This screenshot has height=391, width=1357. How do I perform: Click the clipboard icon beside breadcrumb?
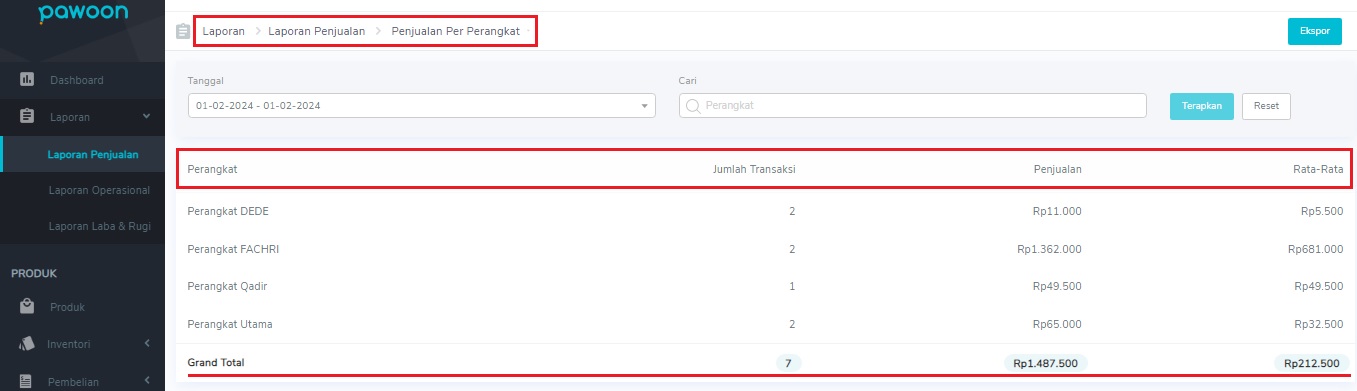(182, 31)
